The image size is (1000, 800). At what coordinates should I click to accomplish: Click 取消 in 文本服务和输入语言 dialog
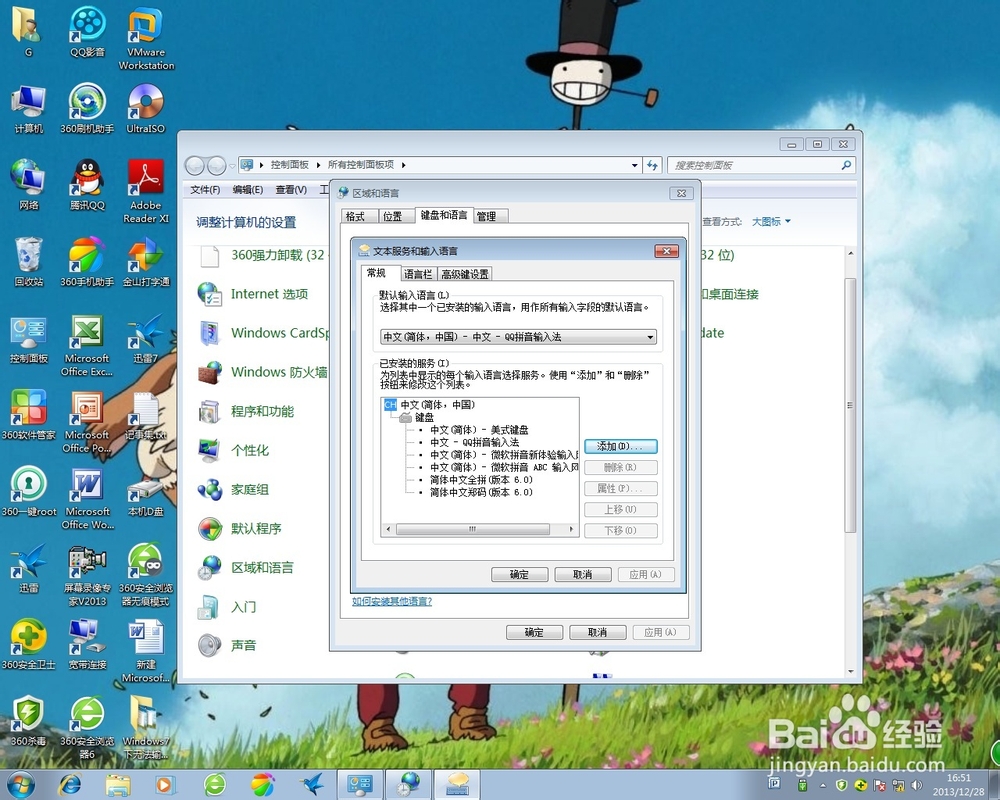[582, 574]
